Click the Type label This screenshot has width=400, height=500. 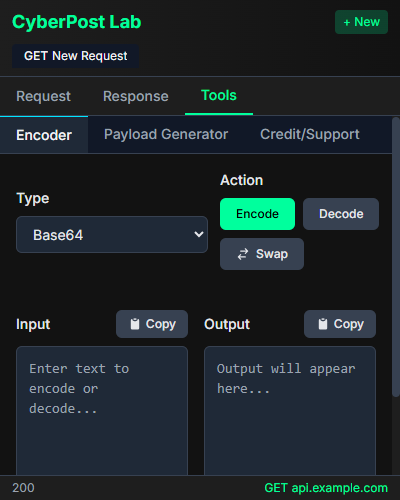coord(33,198)
